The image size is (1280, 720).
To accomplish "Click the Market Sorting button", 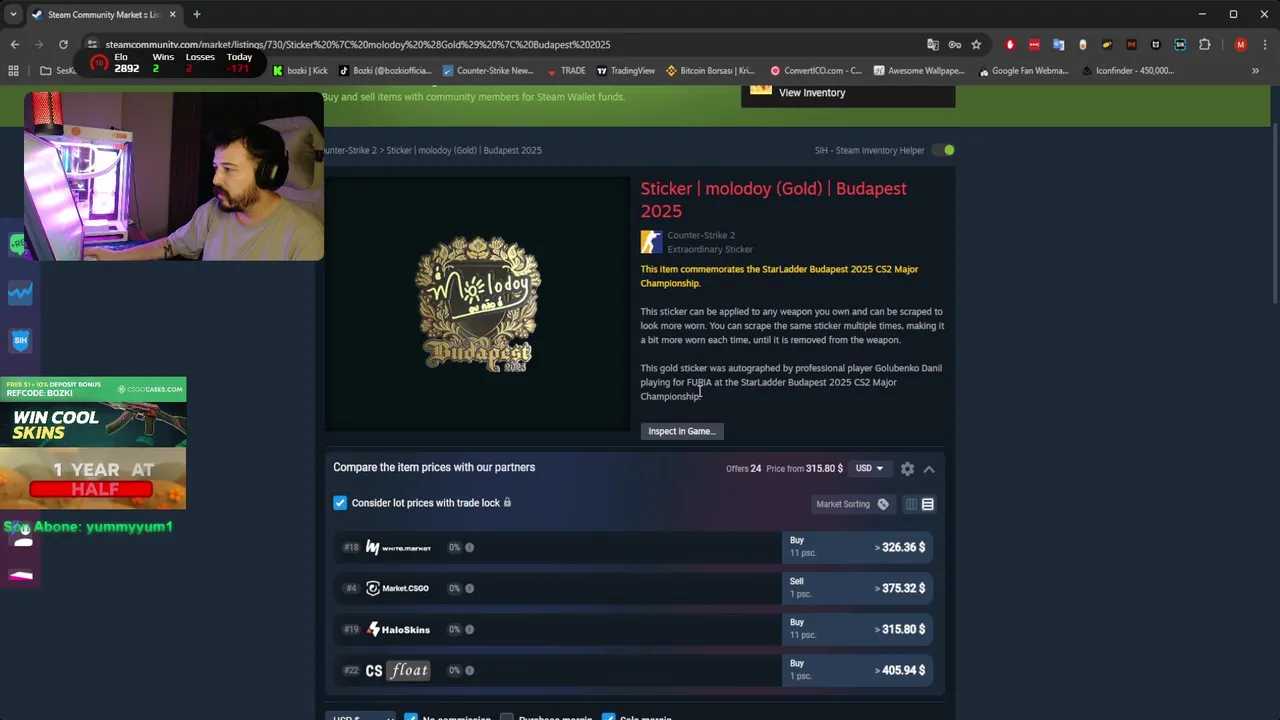I will pyautogui.click(x=852, y=504).
